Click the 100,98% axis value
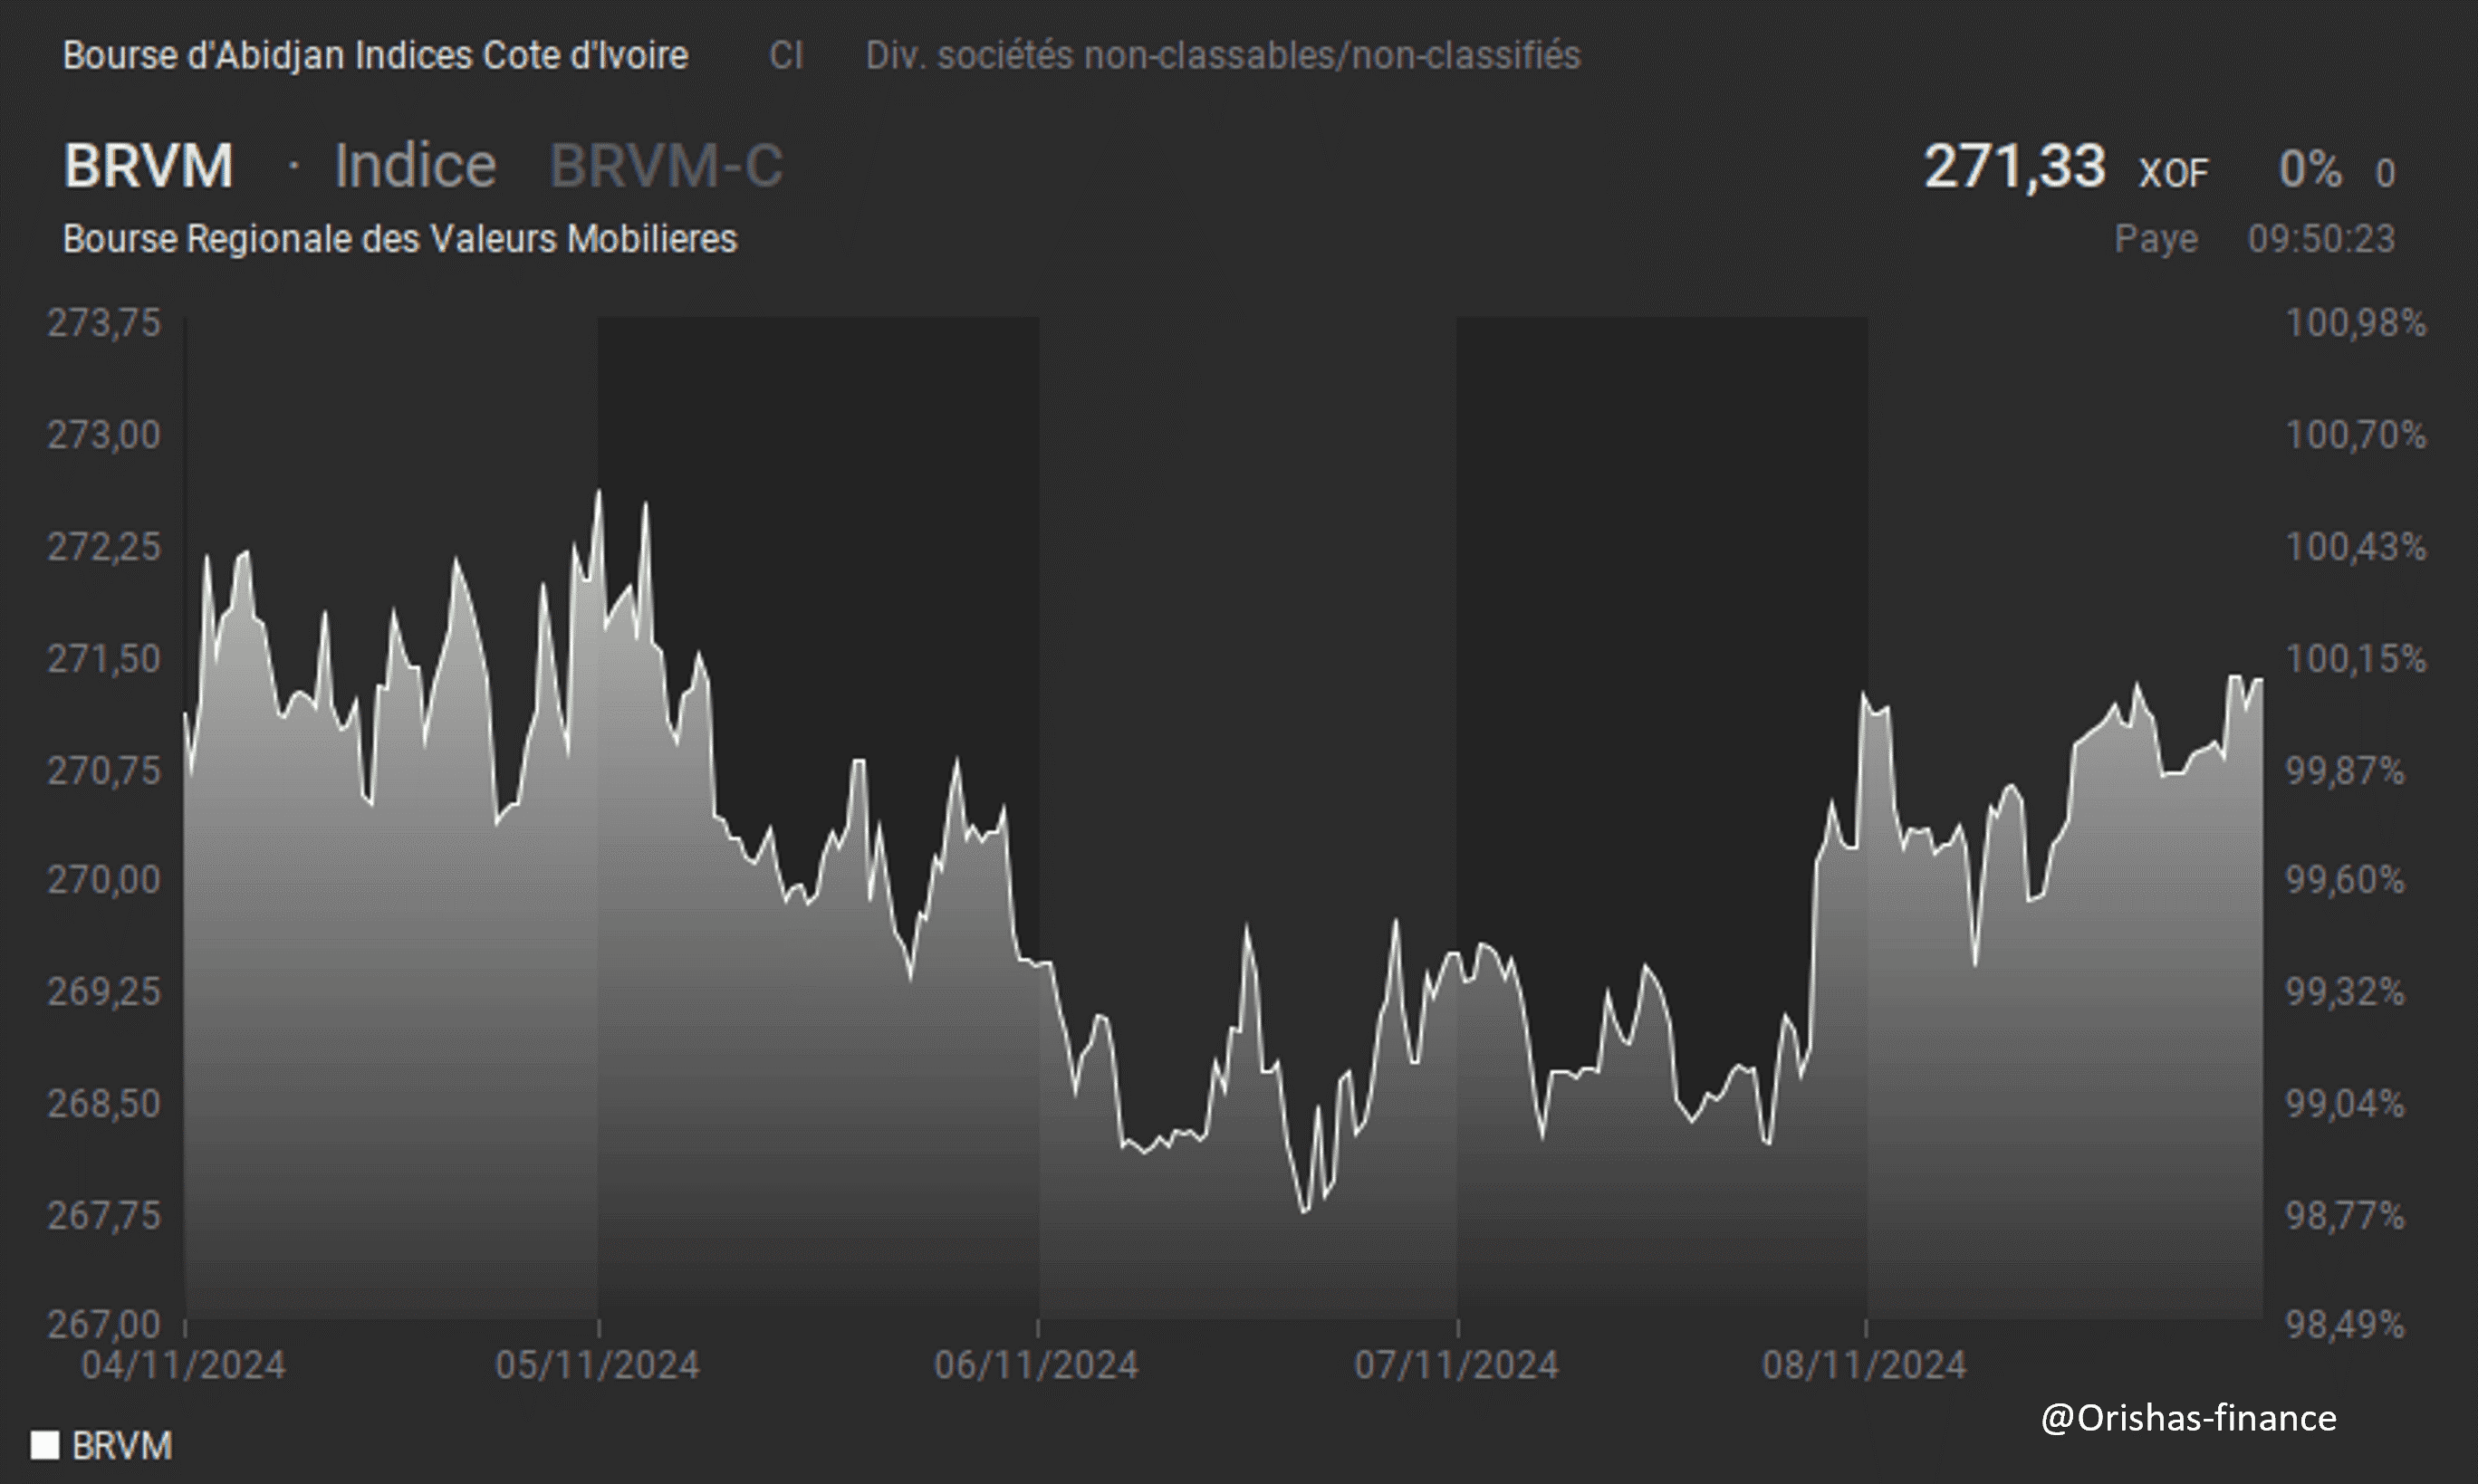Screen dimensions: 2478x1484 (2356, 323)
